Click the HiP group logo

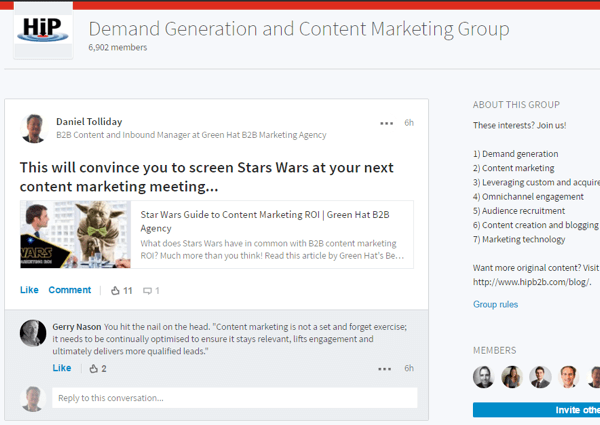pyautogui.click(x=43, y=30)
